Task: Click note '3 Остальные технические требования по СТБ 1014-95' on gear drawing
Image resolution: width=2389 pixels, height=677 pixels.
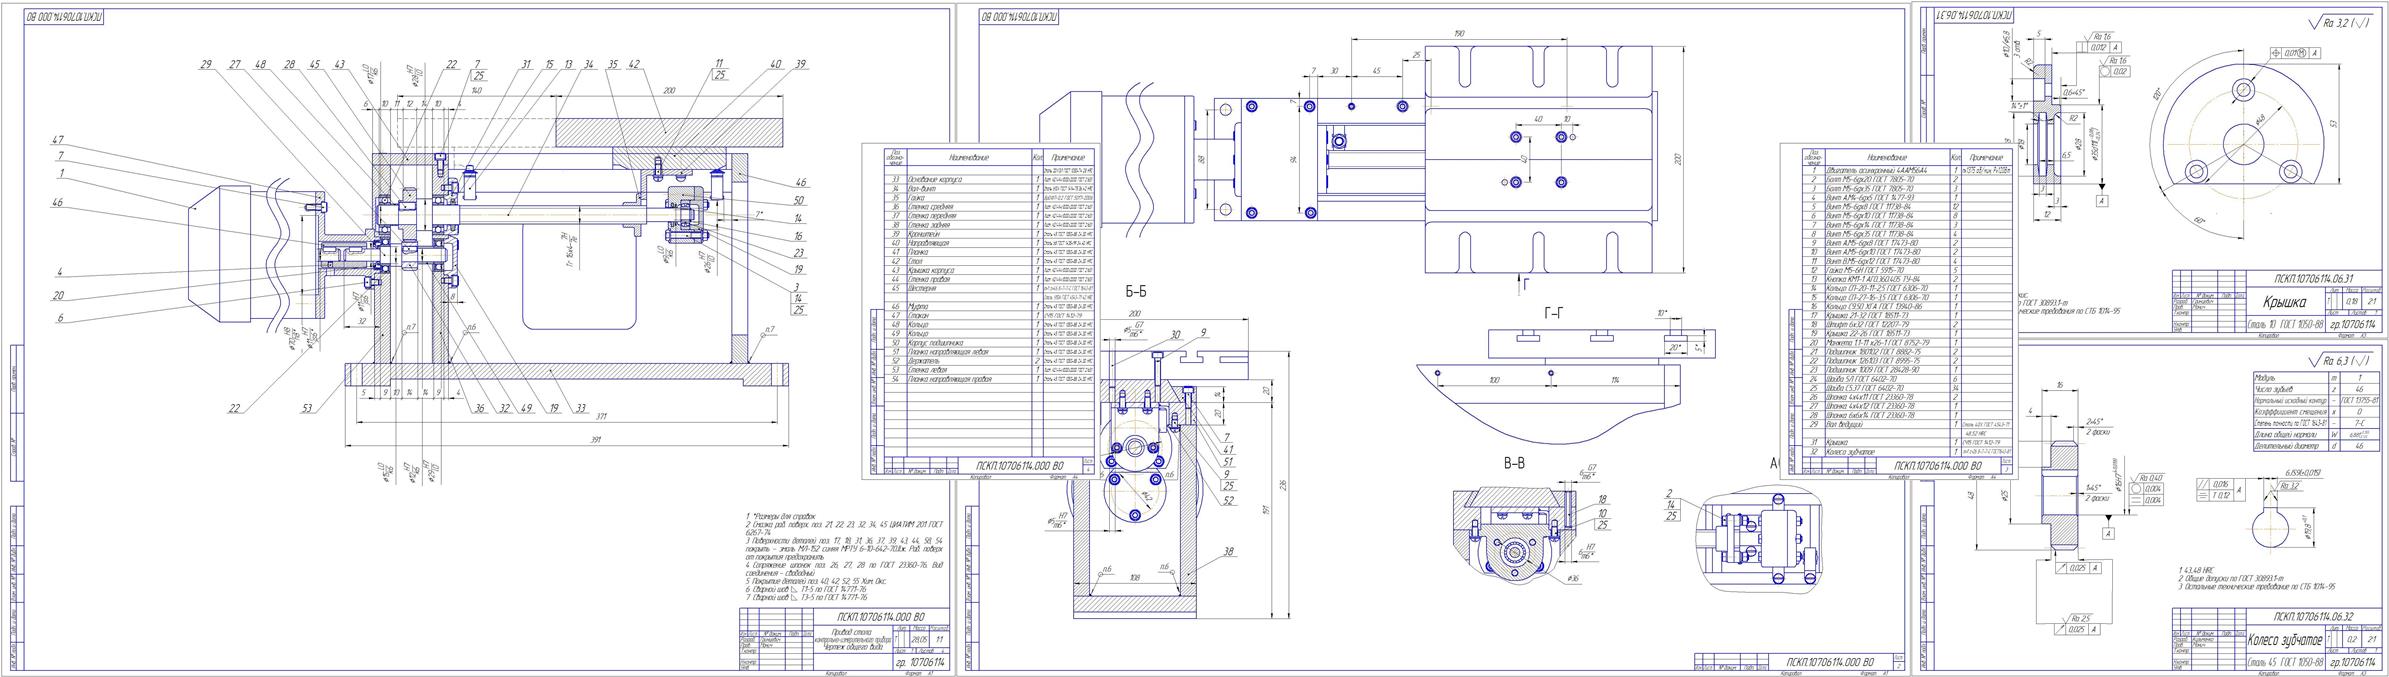Action: pyautogui.click(x=2257, y=586)
